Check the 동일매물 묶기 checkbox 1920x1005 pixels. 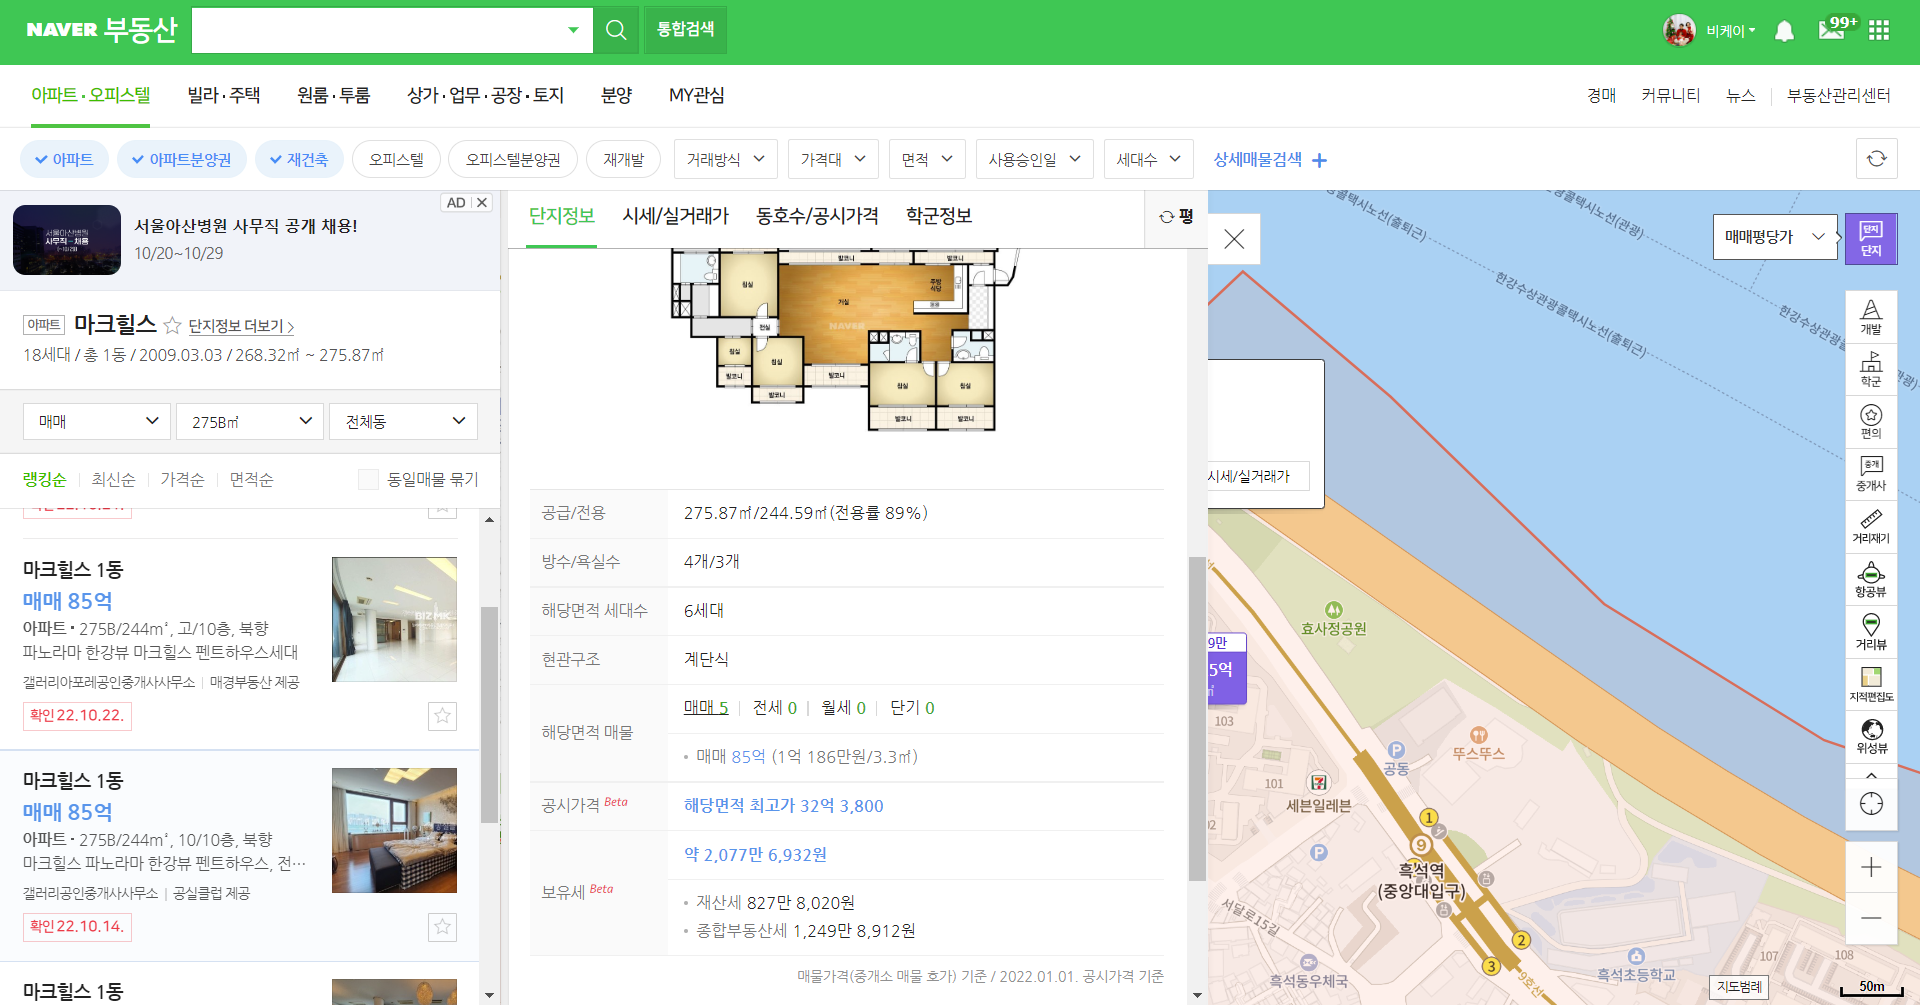pos(368,480)
